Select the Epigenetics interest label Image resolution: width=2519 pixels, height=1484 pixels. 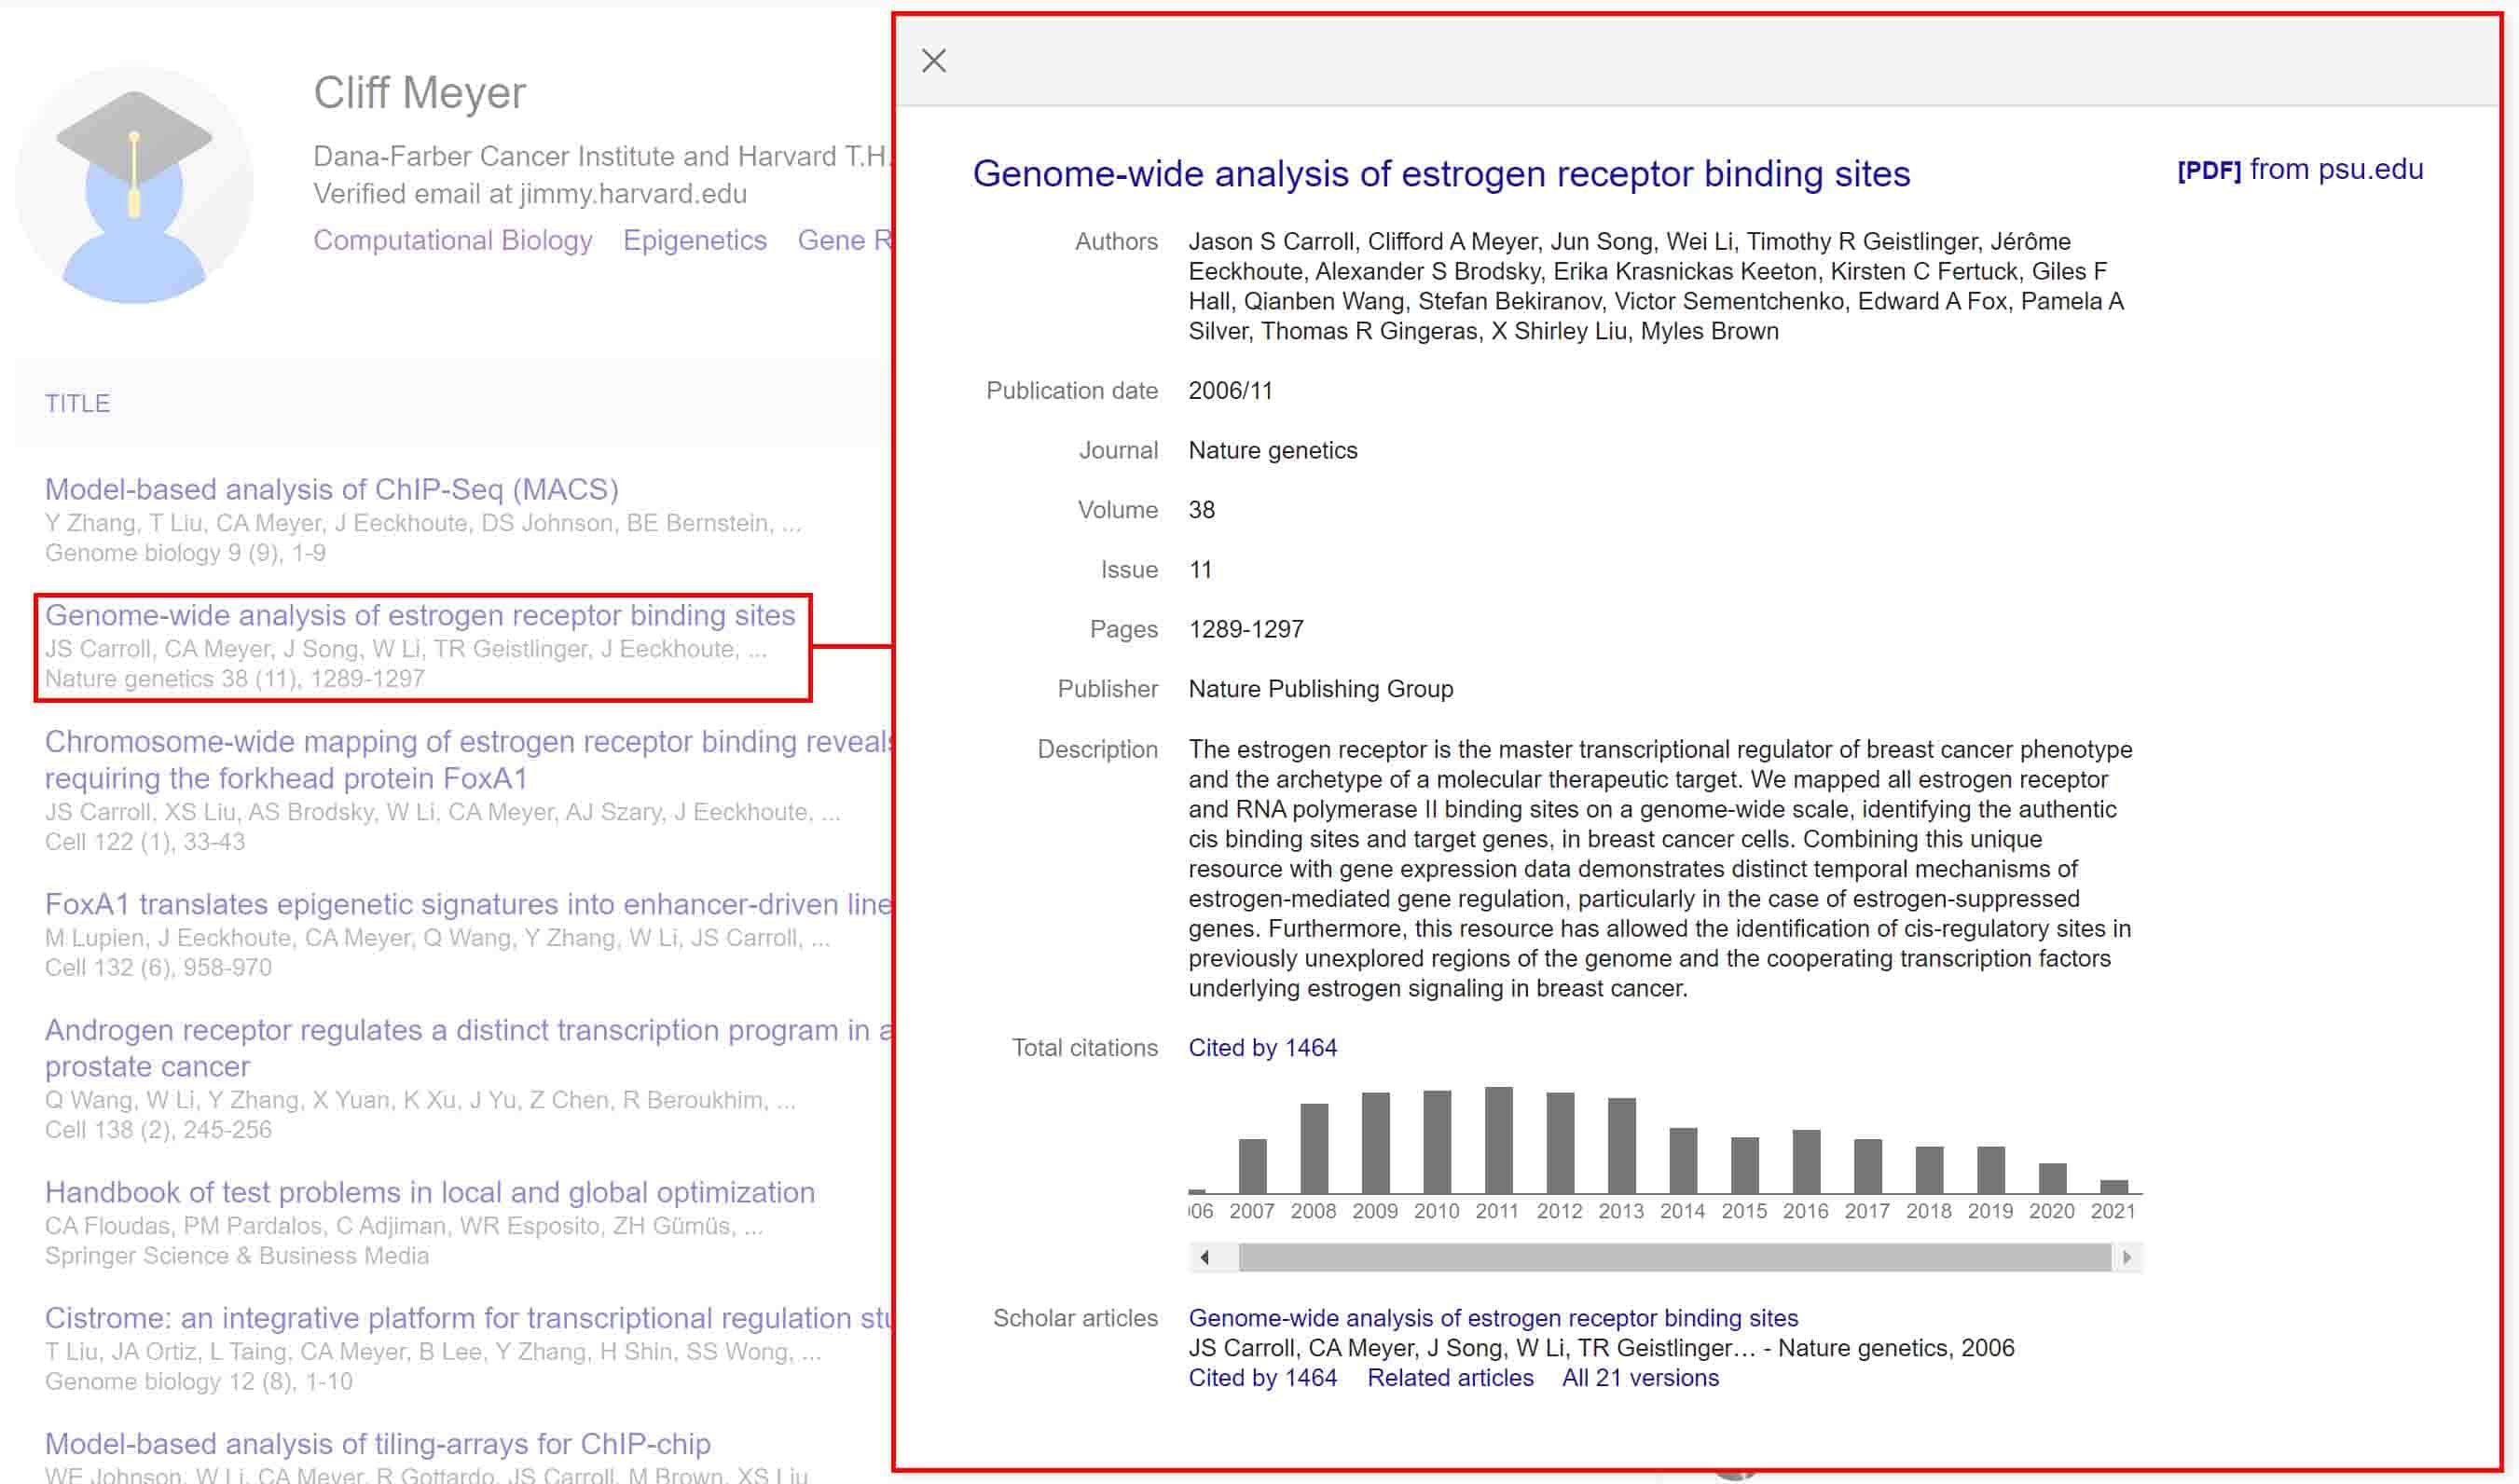pos(695,240)
